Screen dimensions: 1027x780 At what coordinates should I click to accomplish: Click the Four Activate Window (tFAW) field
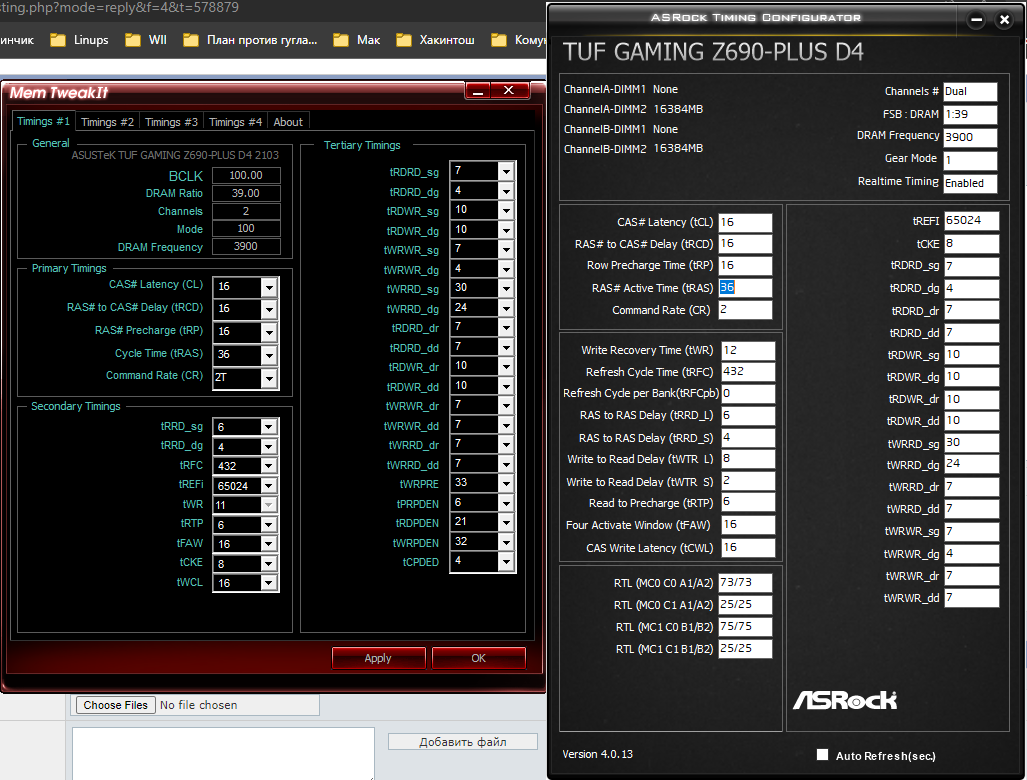748,525
